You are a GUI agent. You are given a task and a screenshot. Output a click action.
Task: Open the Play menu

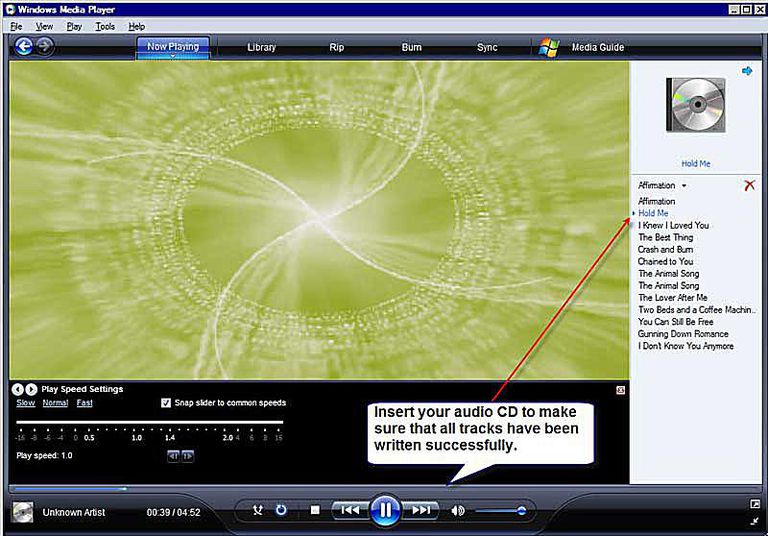74,26
